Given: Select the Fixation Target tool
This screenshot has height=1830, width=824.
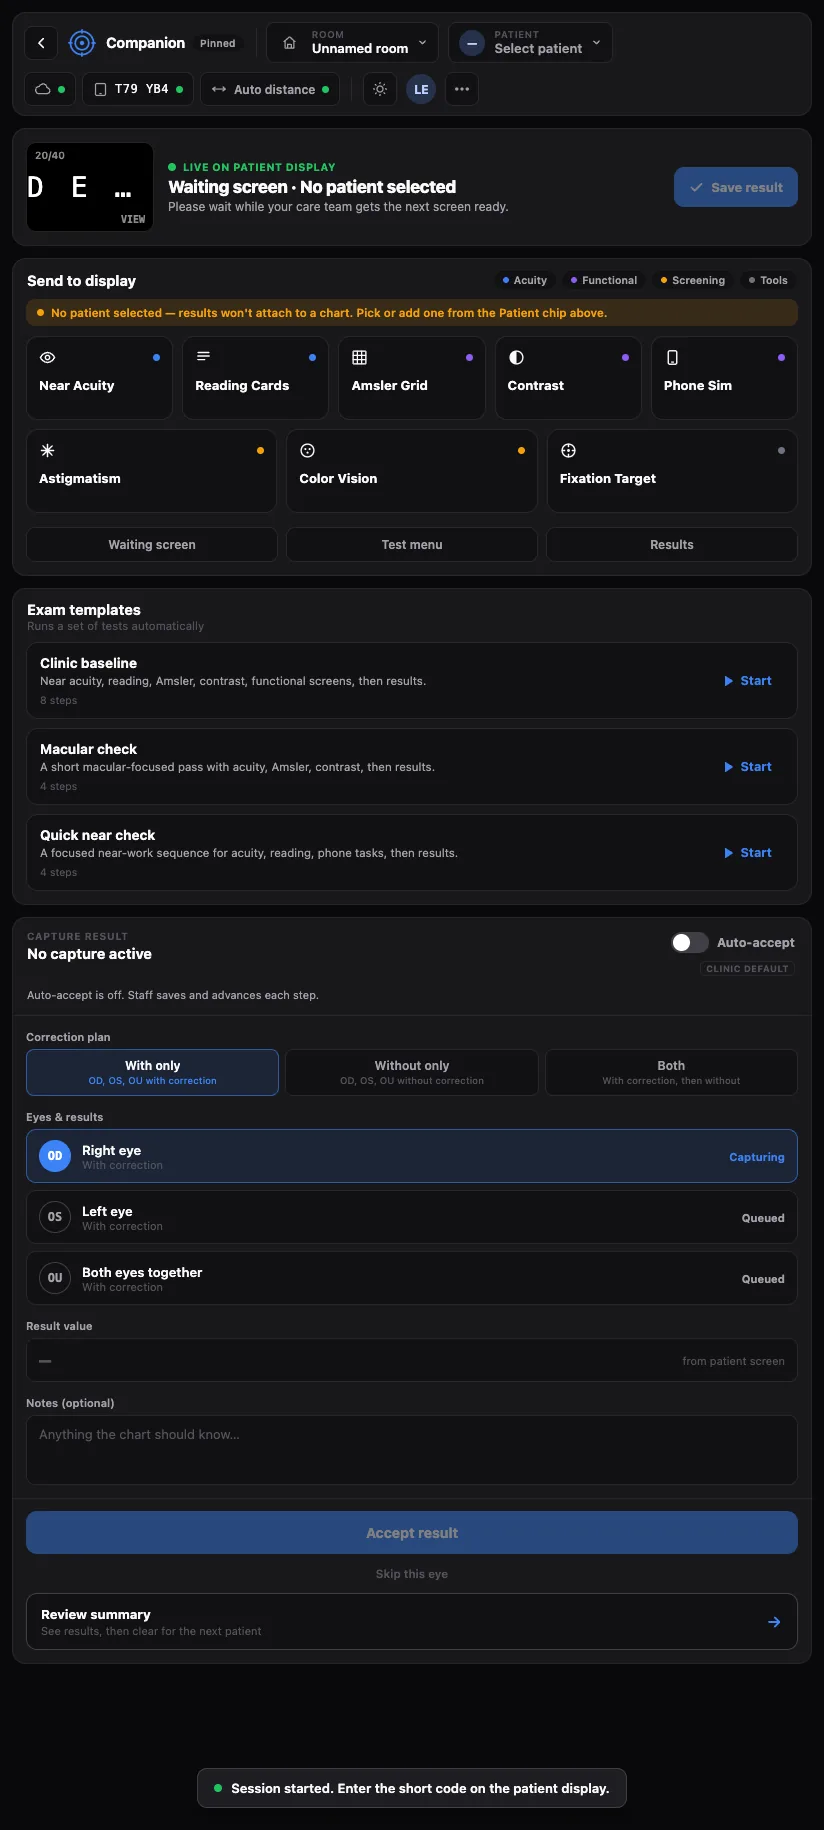Looking at the screenshot, I should (672, 471).
